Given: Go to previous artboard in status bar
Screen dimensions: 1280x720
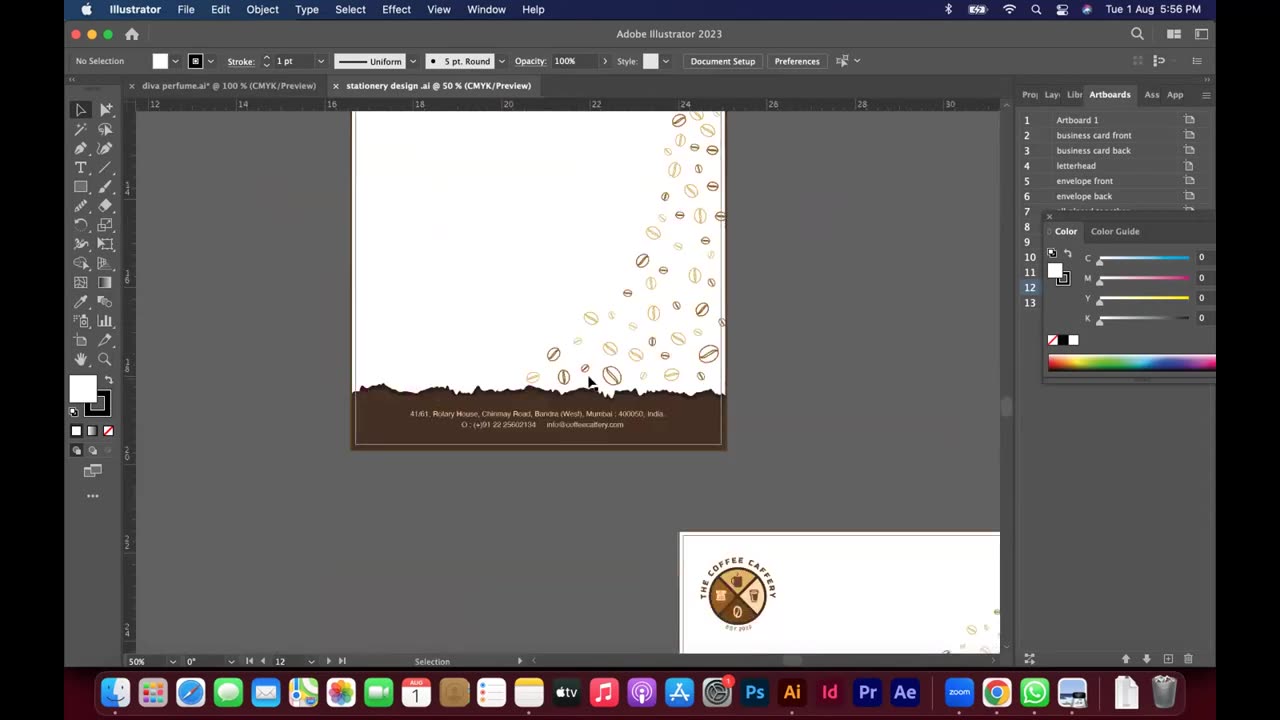Looking at the screenshot, I should pos(263,661).
